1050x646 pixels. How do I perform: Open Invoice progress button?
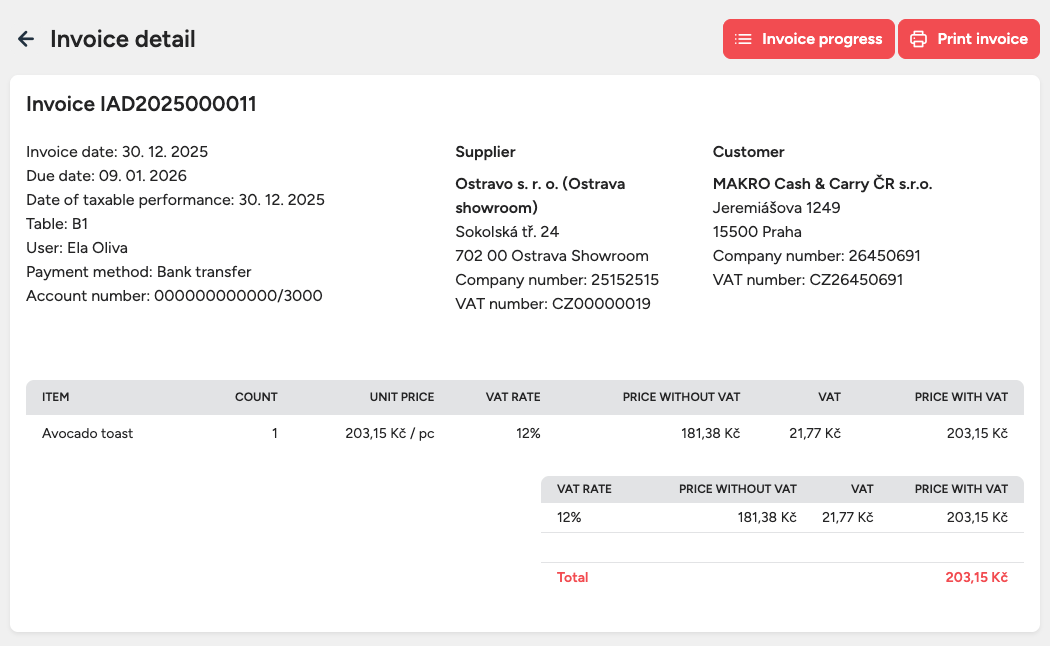(809, 39)
